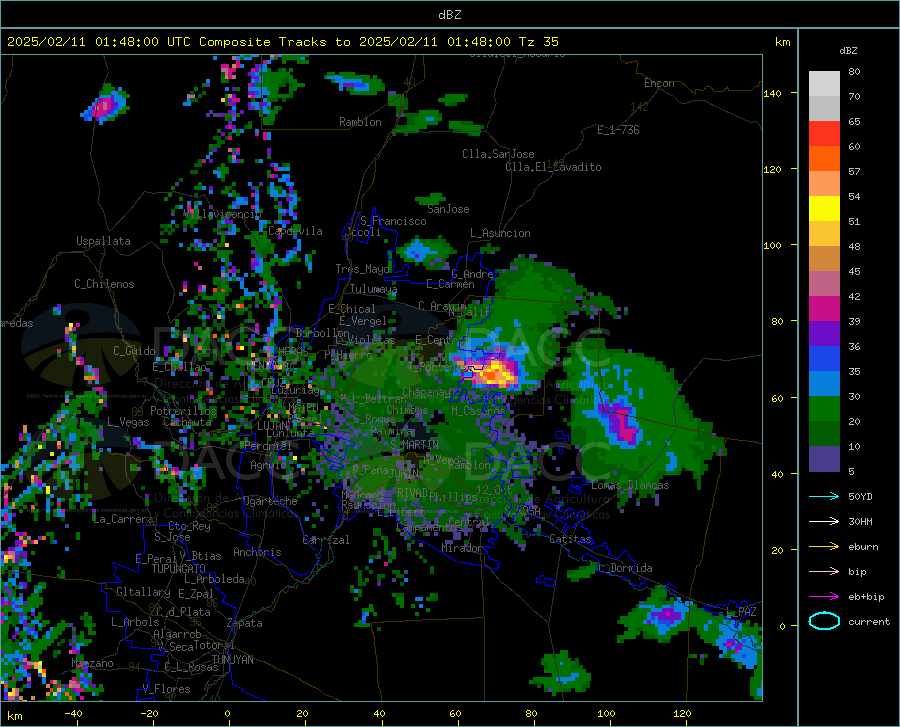Viewport: 900px width, 727px height.
Task: Click the yellow 51 dBZ legend swatch
Action: click(x=824, y=209)
